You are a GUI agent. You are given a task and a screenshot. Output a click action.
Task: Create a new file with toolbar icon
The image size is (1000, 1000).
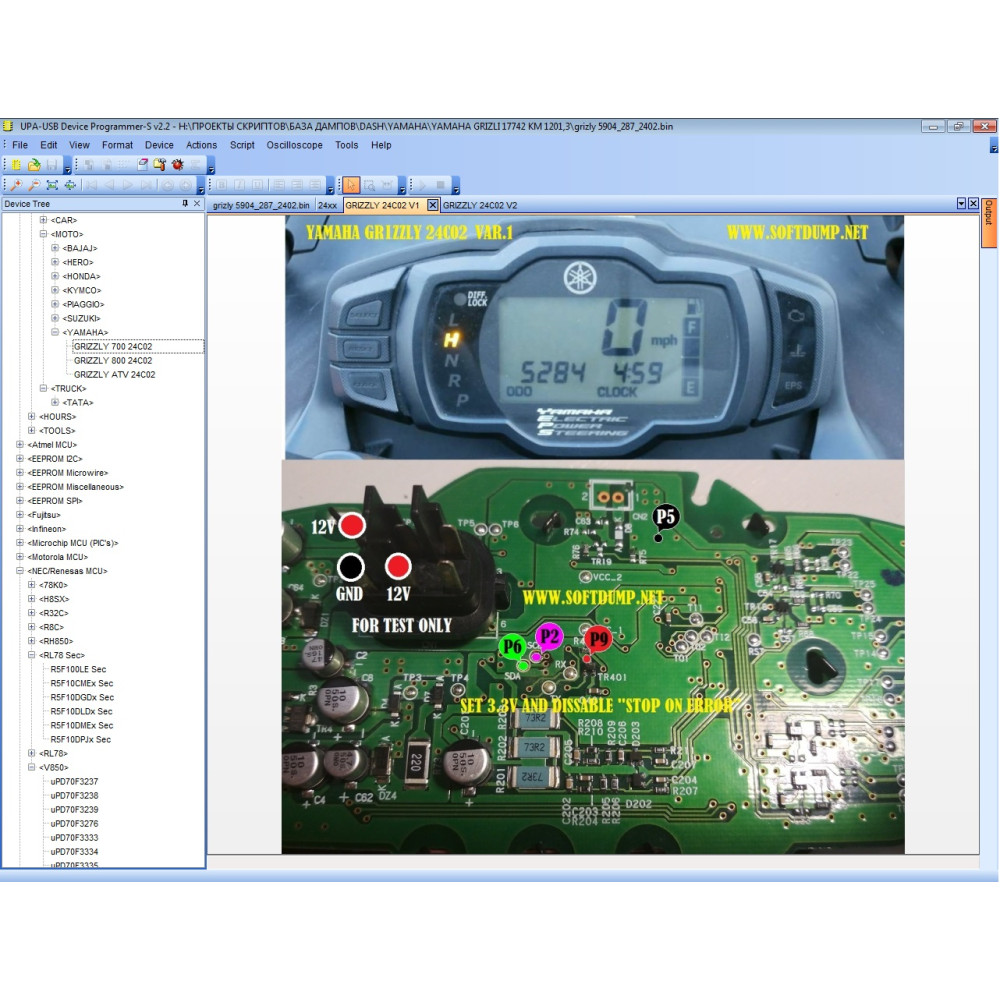[16, 165]
